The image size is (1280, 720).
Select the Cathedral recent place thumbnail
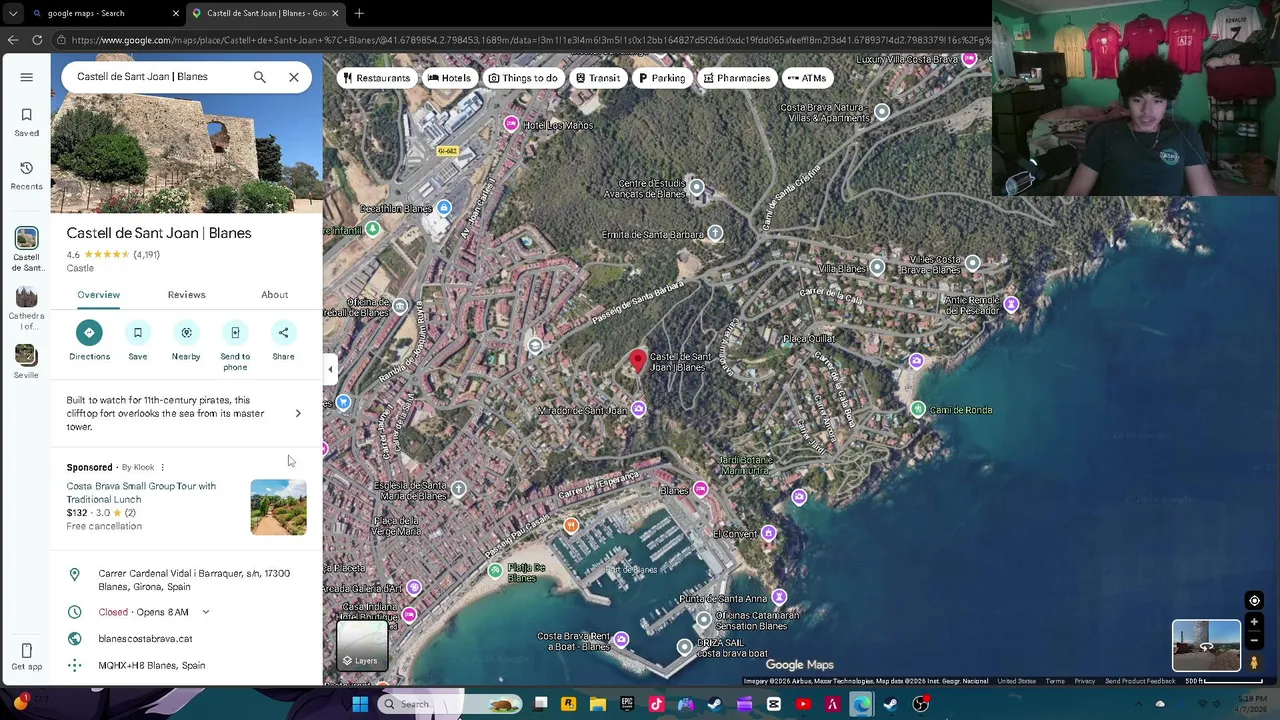point(26,297)
